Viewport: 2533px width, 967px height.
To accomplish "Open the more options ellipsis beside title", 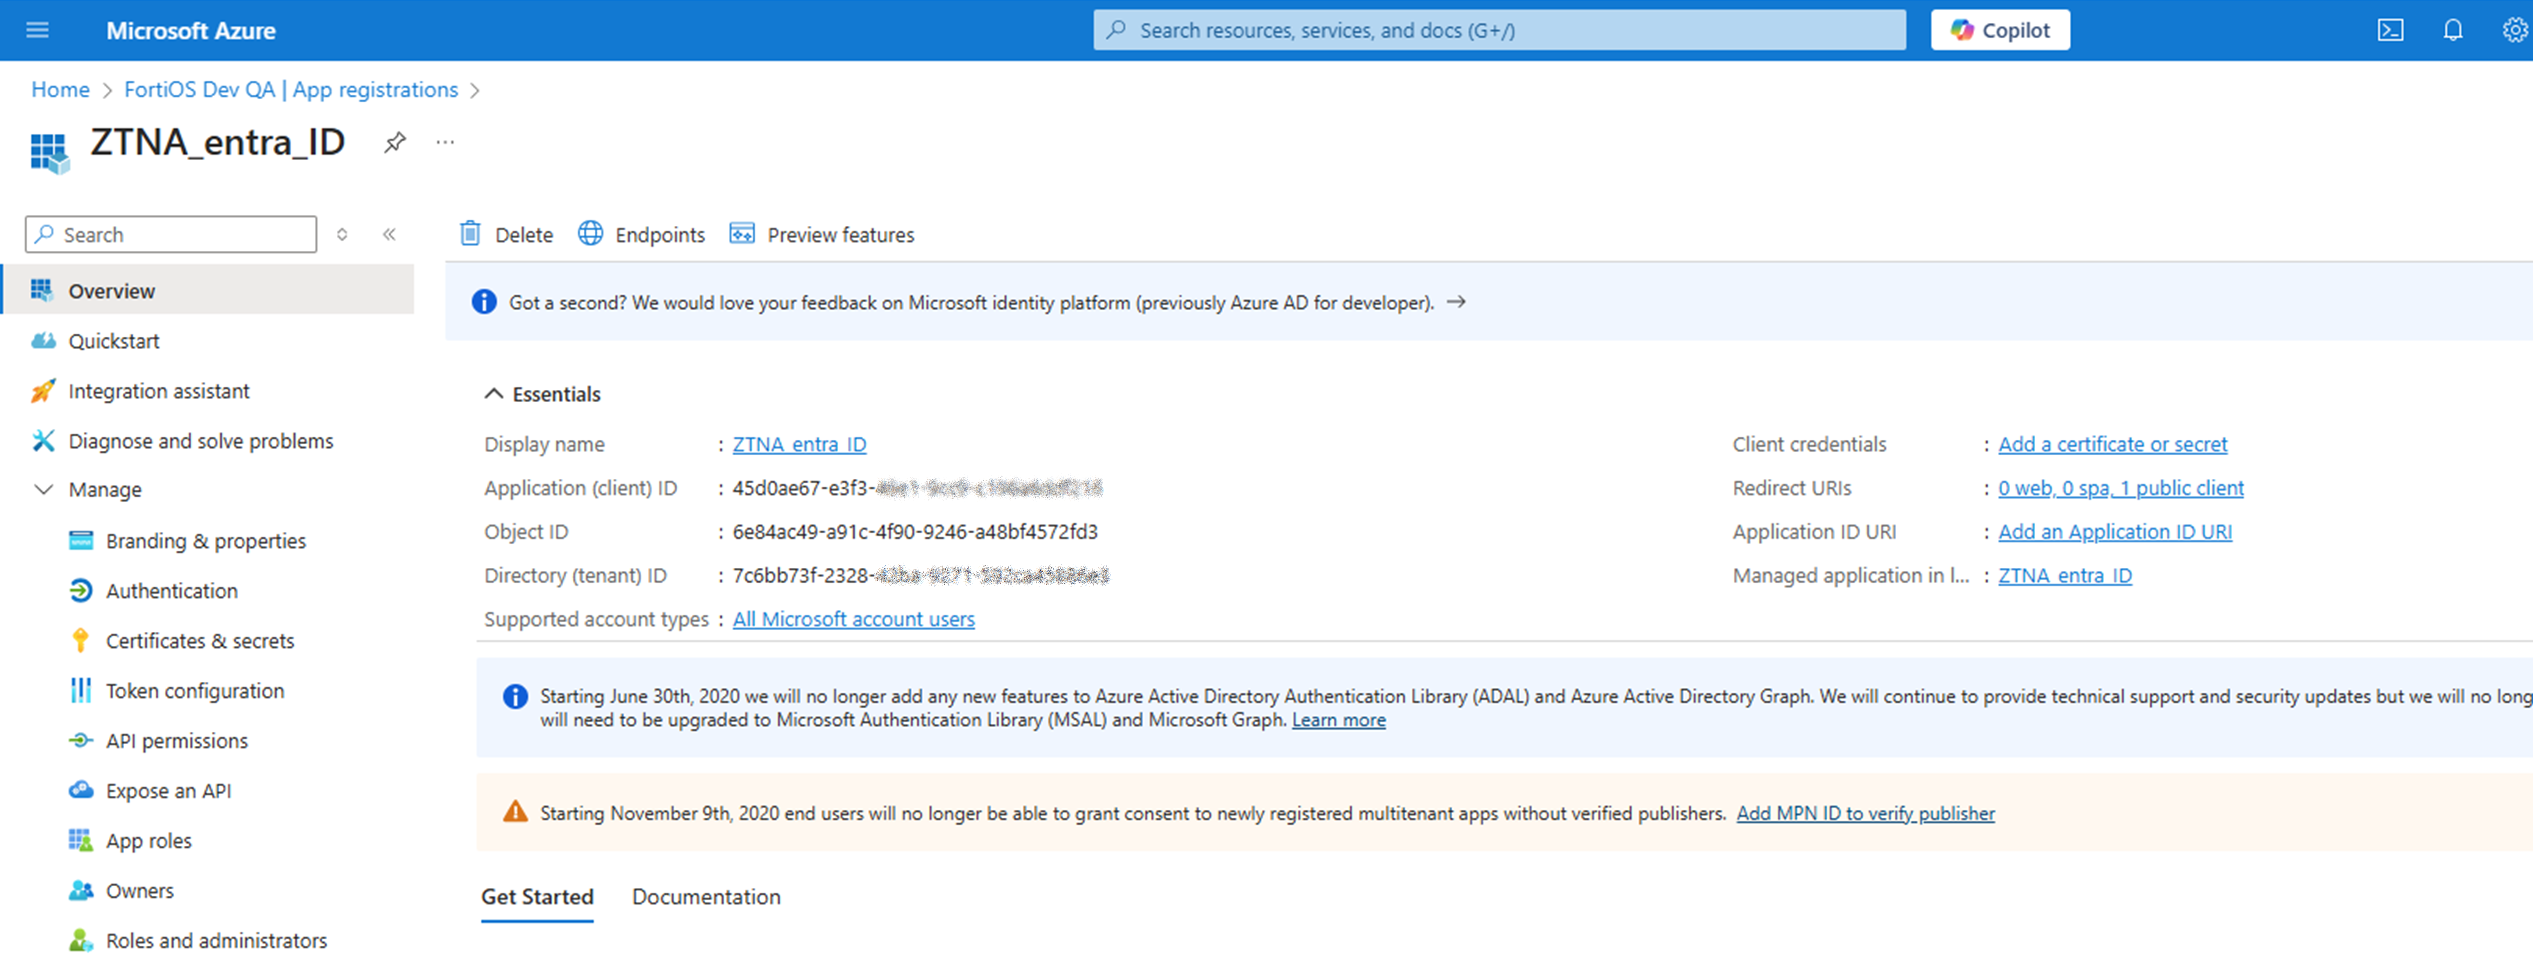I will 445,143.
